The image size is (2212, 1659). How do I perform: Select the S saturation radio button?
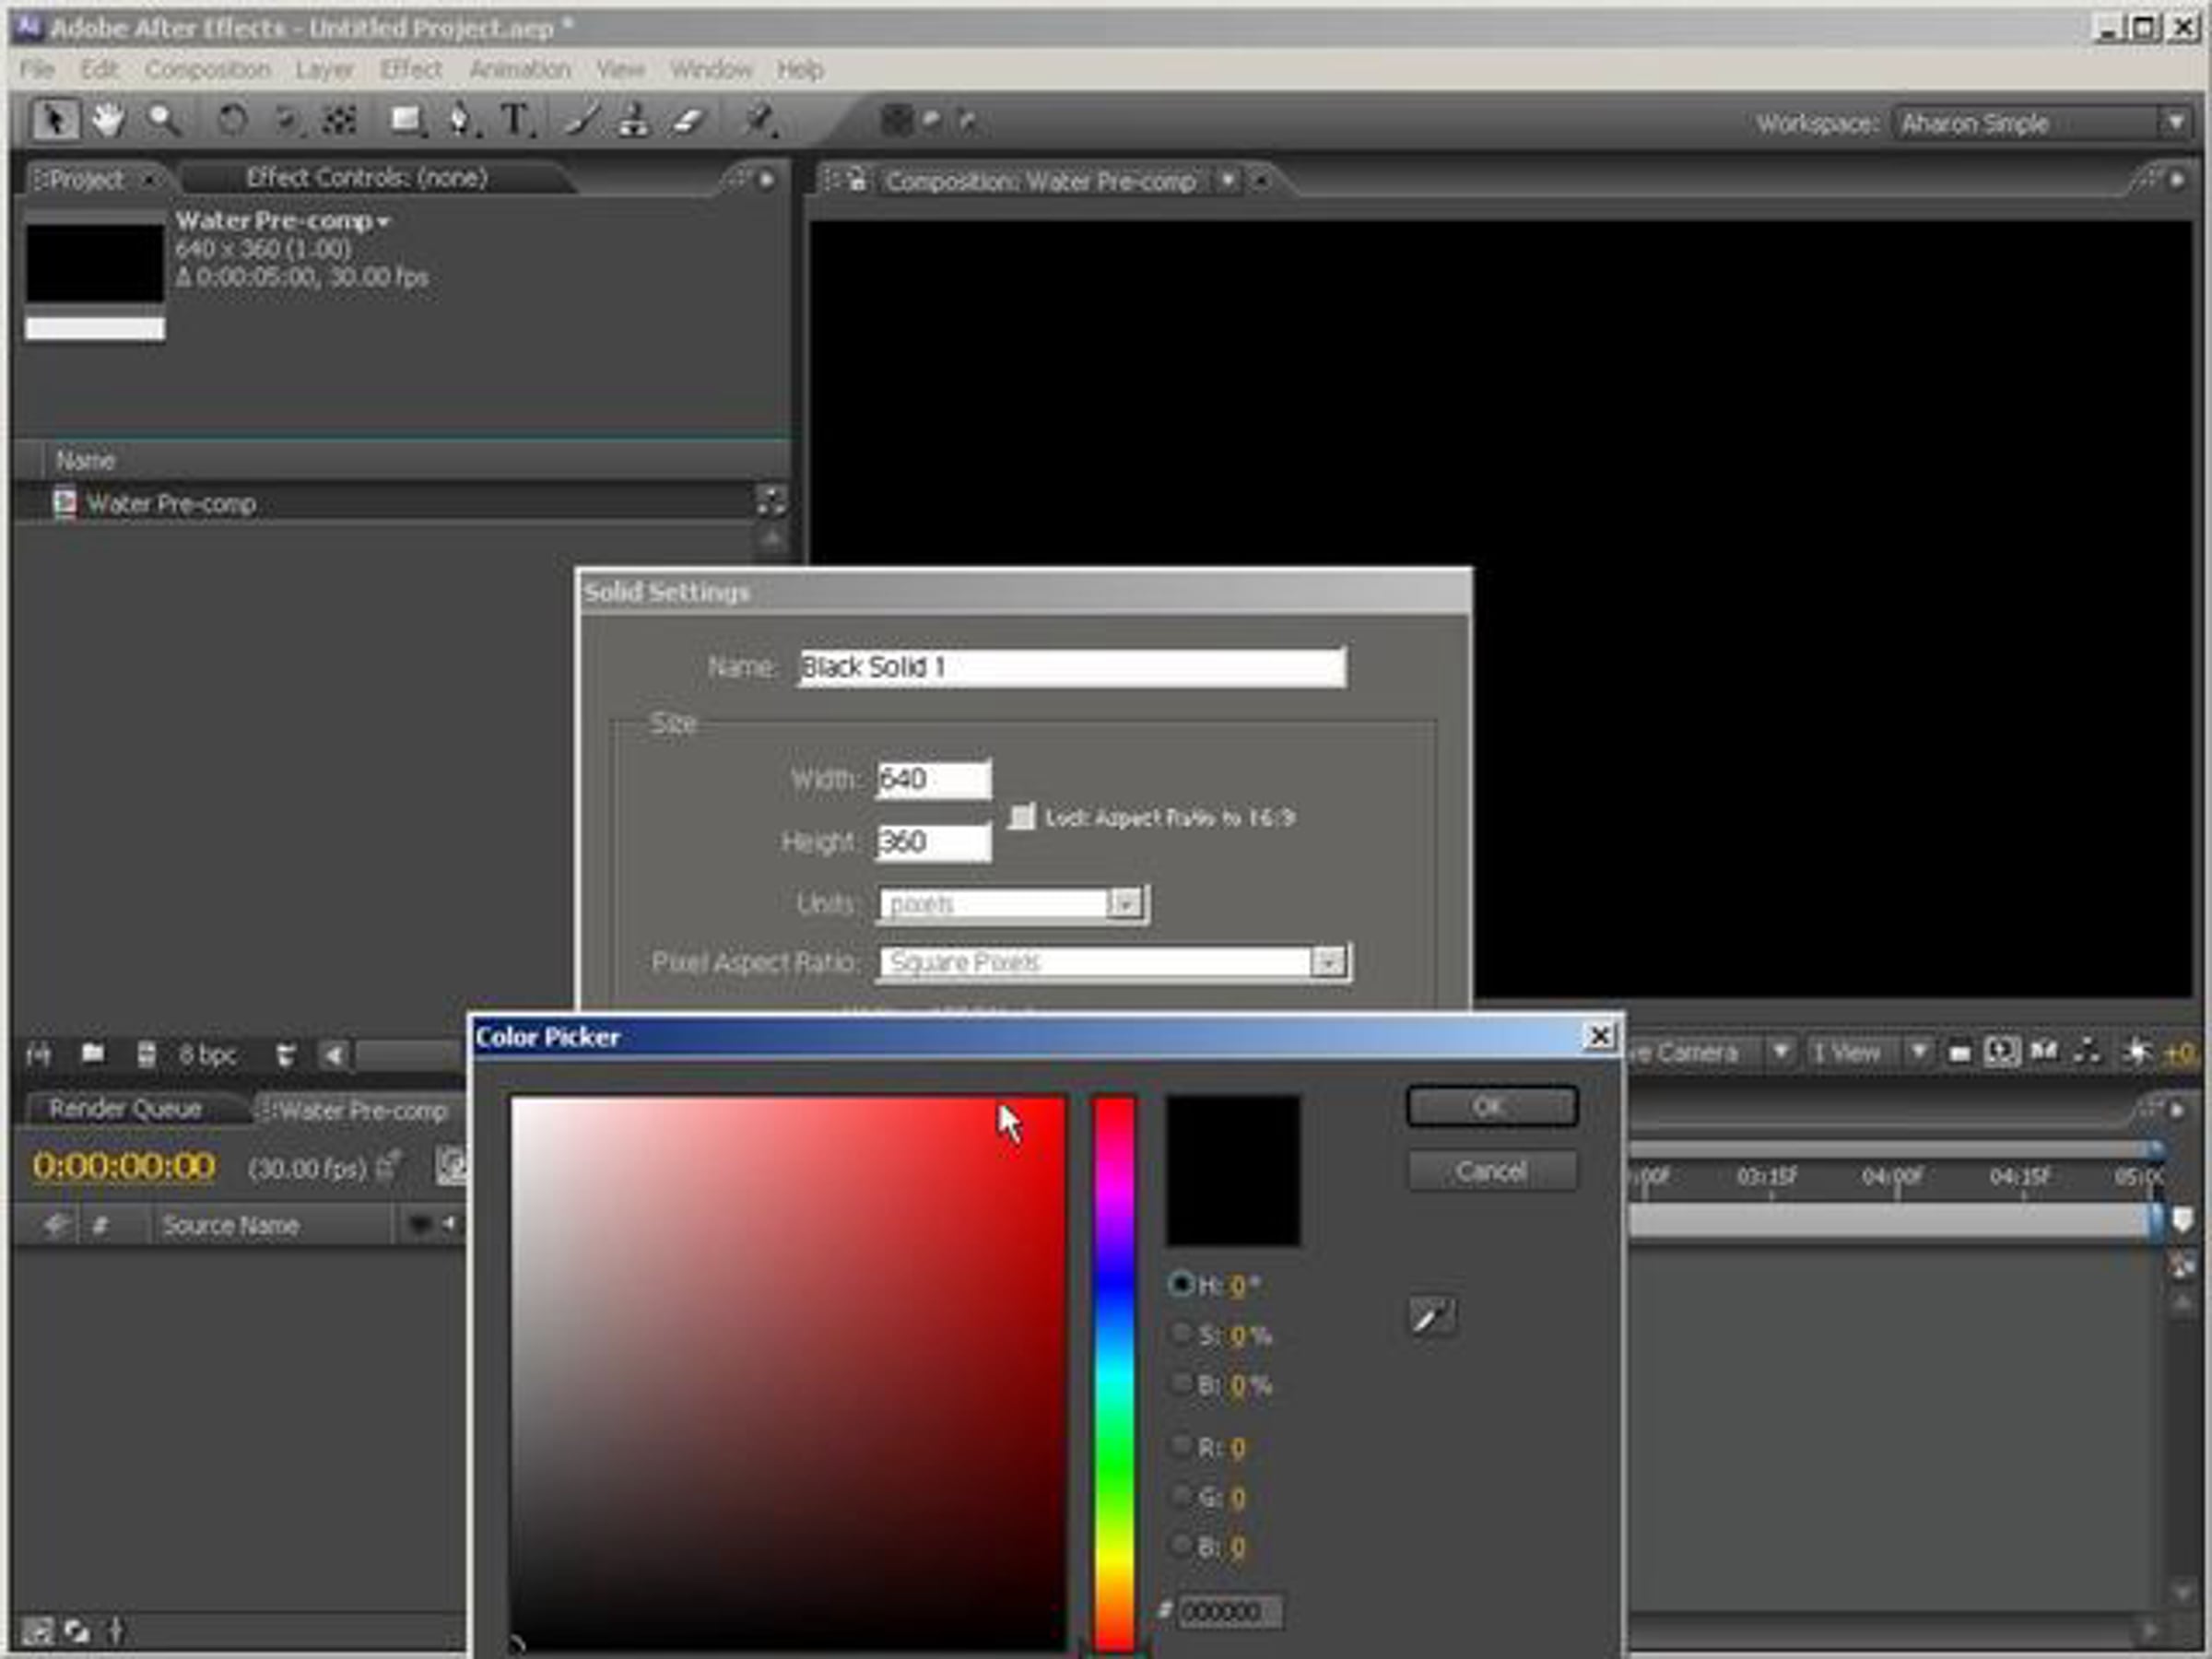tap(1181, 1333)
